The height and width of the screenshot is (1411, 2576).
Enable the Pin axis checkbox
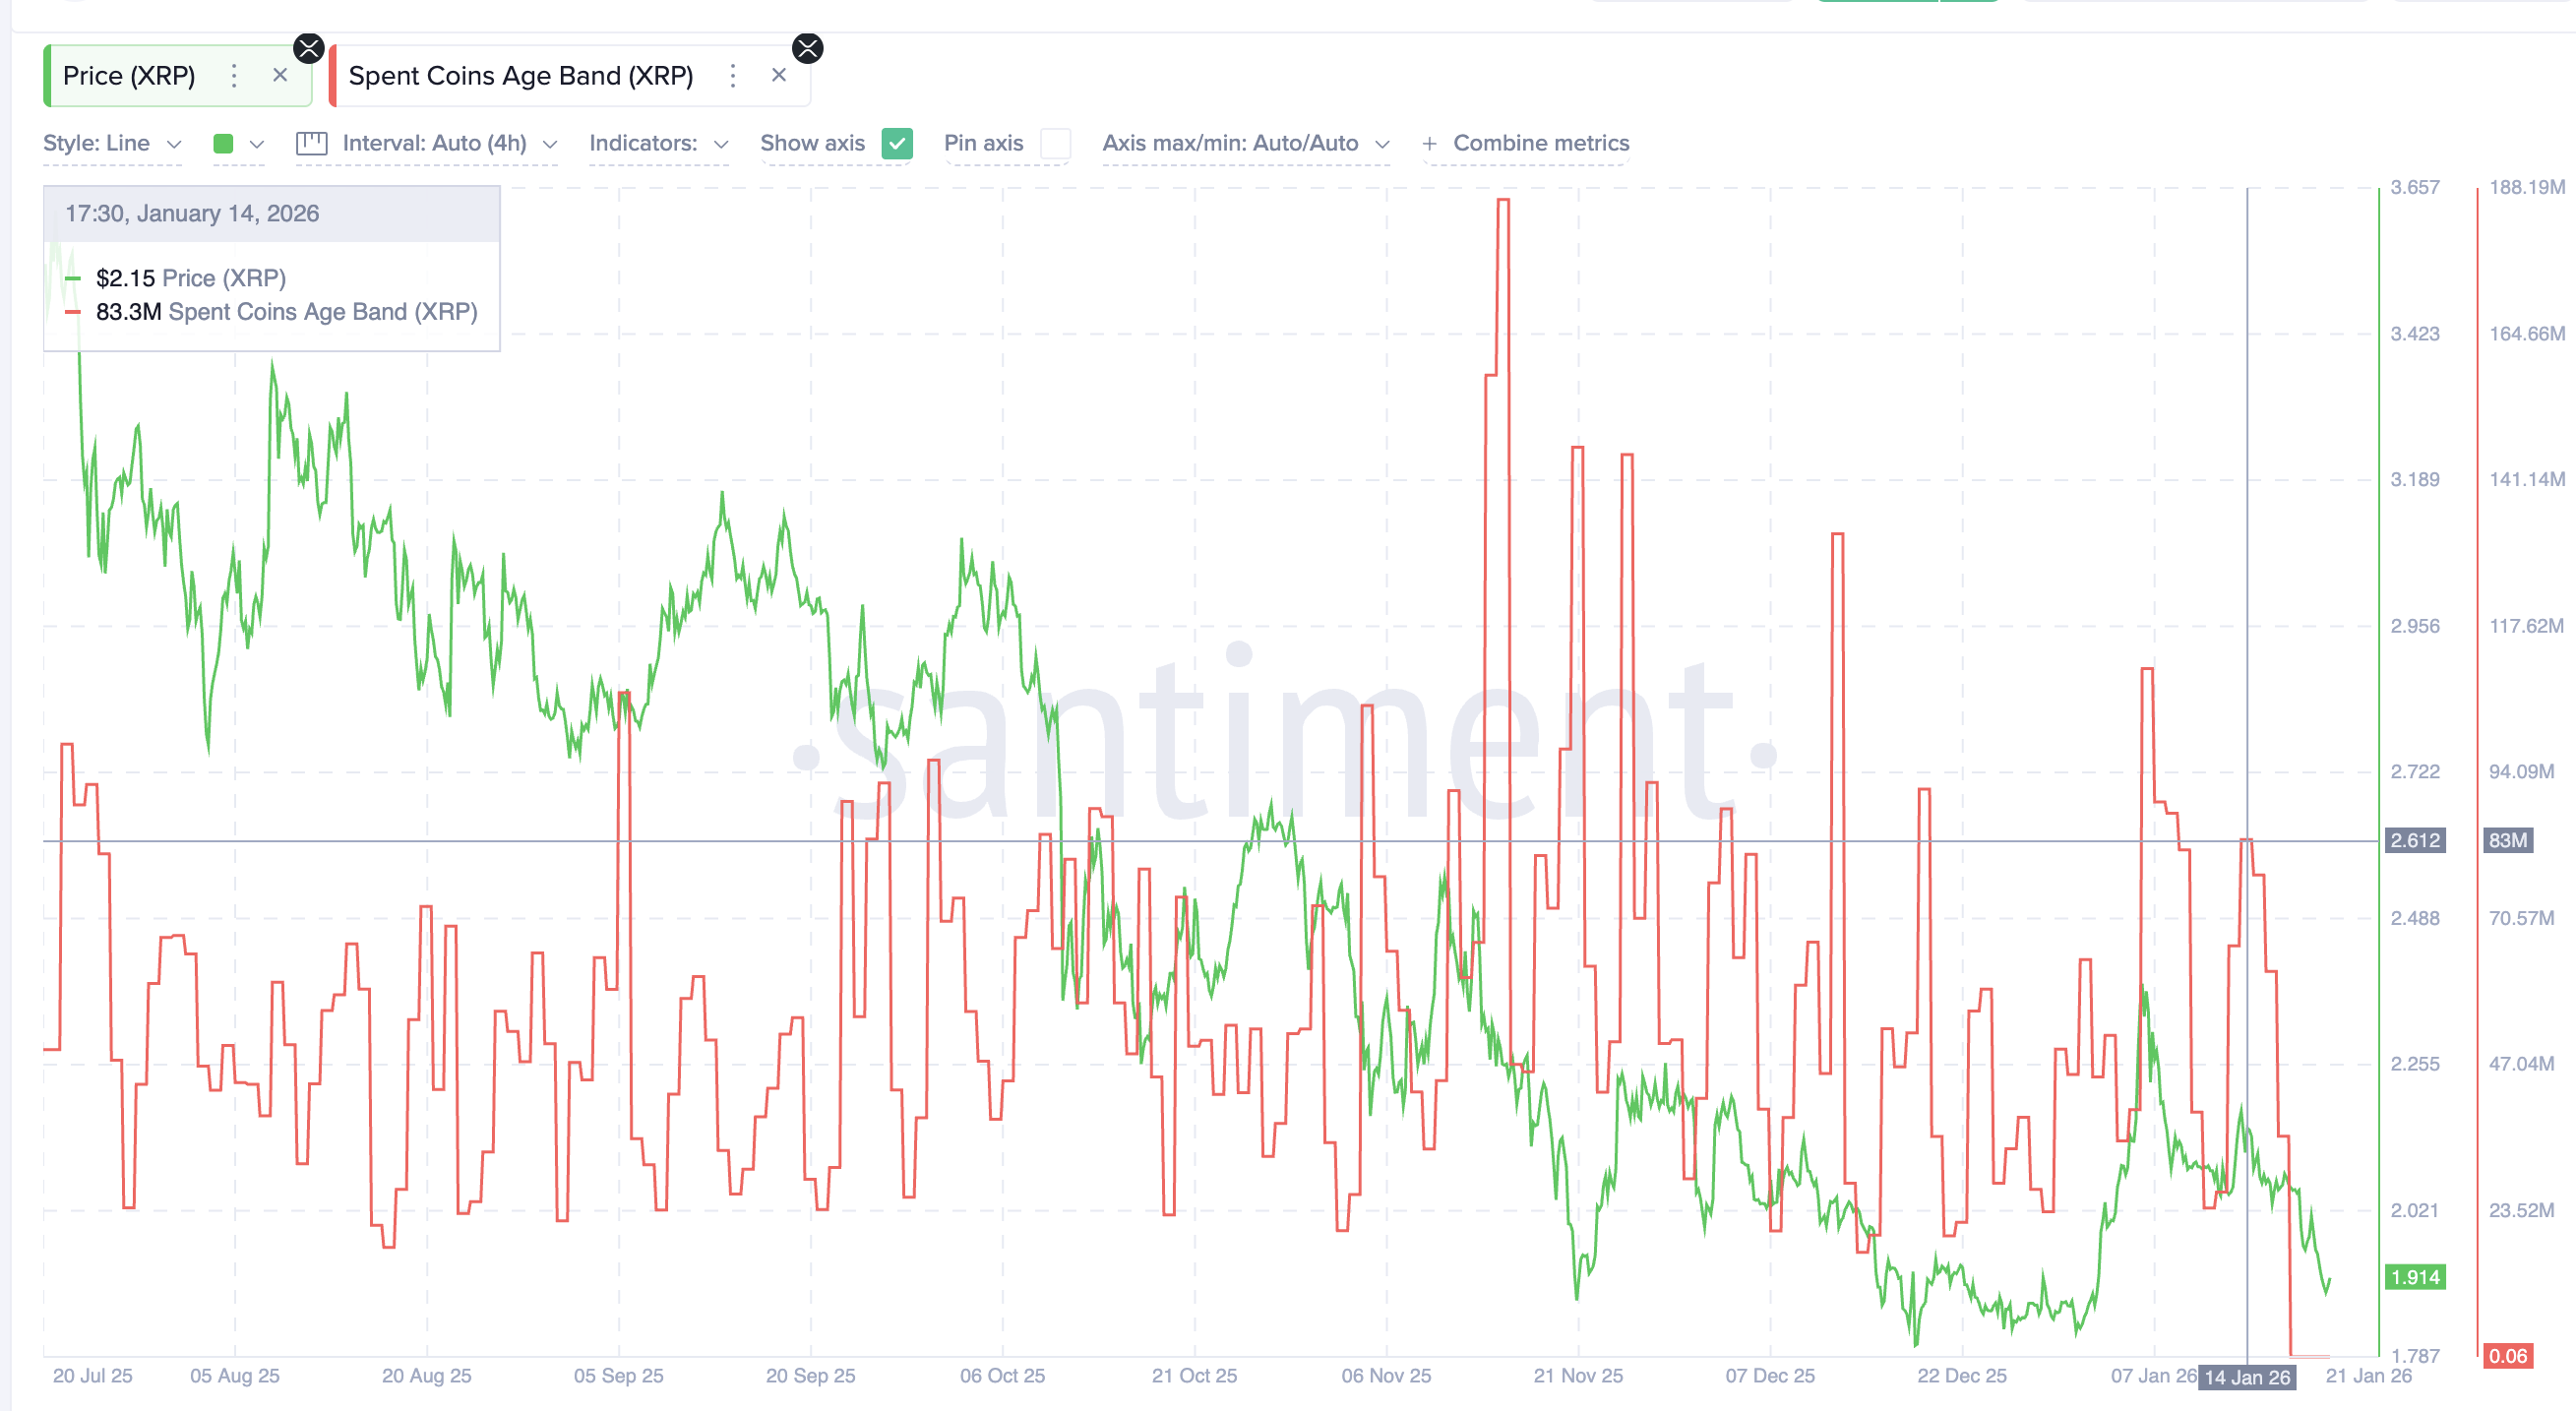[x=1057, y=144]
